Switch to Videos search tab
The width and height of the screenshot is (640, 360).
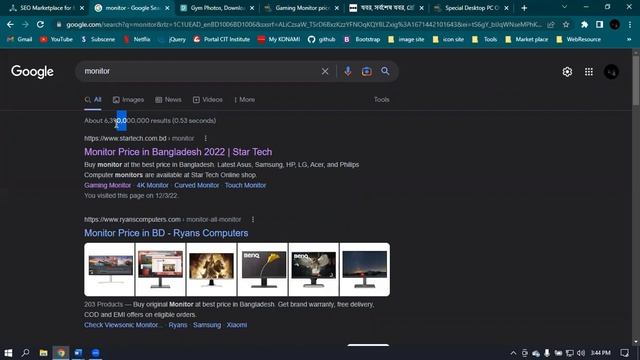[x=208, y=100]
